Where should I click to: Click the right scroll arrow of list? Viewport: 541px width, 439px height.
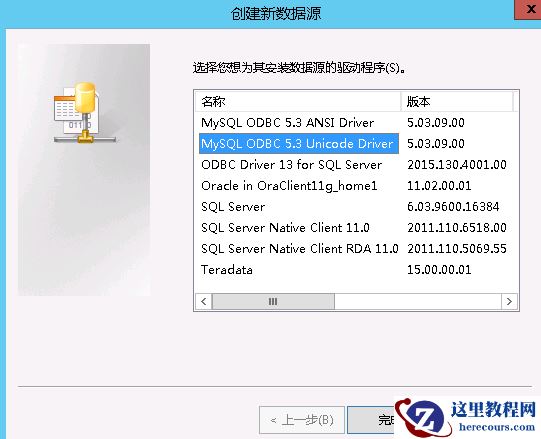click(509, 301)
